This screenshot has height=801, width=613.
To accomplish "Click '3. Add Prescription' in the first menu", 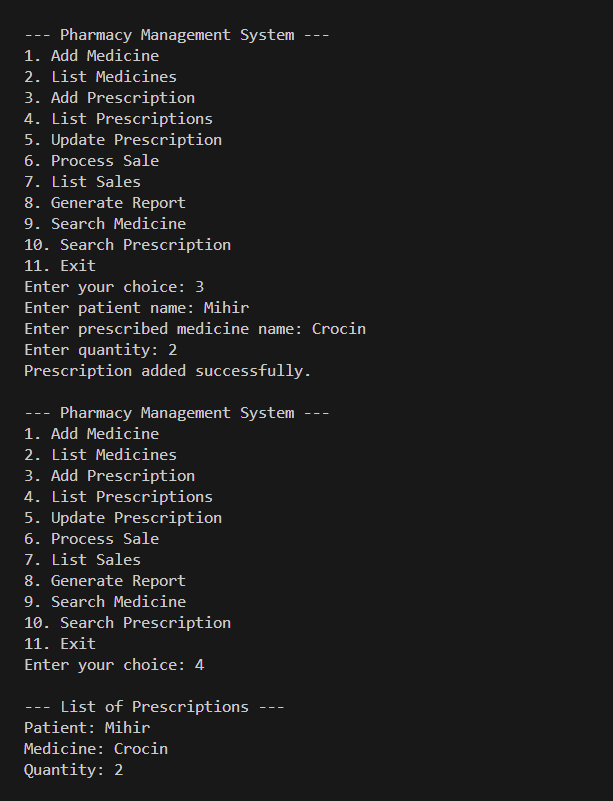I will [x=109, y=98].
